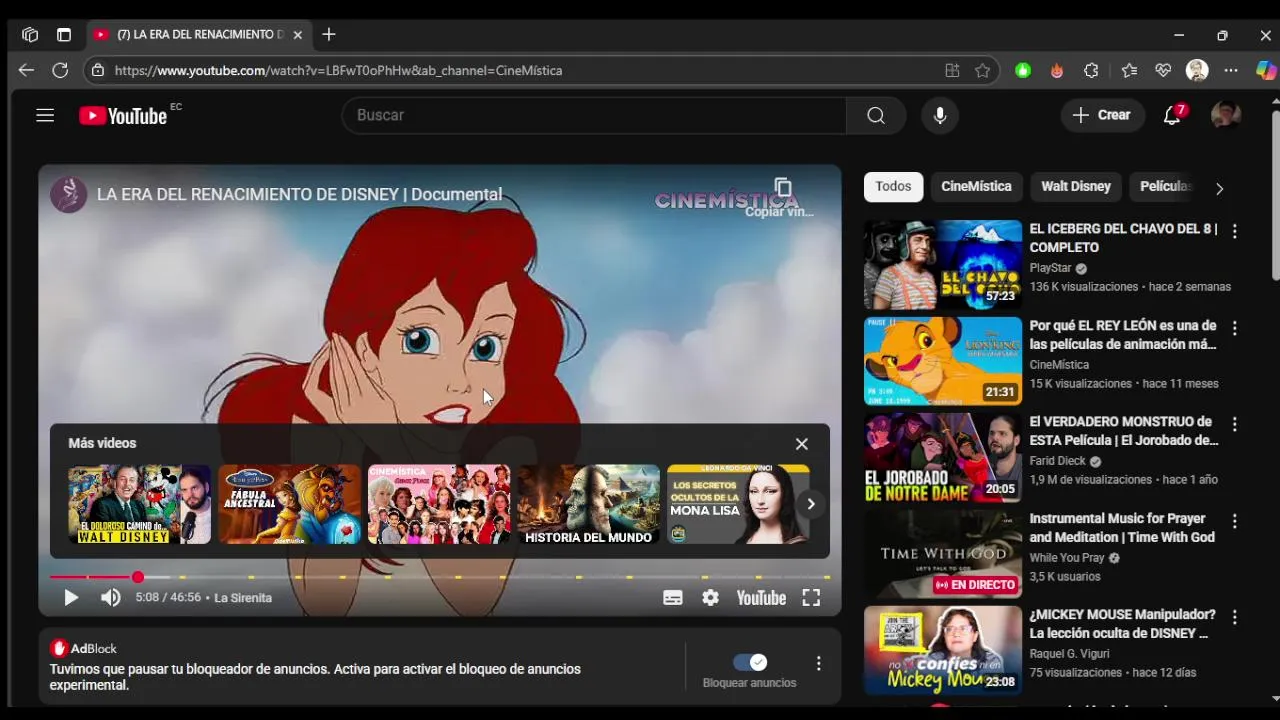This screenshot has width=1280, height=720.
Task: Open El Chavo del 8 iceberg thumbnail
Action: tap(943, 265)
